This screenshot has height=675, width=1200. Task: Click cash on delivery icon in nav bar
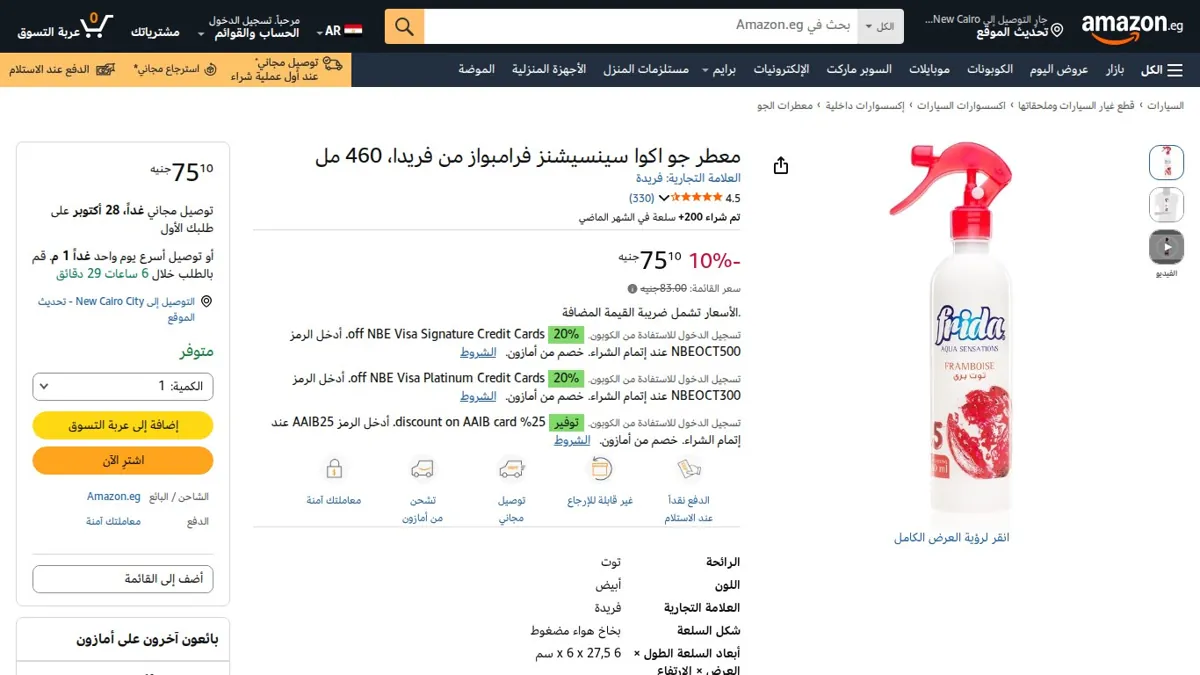click(104, 70)
